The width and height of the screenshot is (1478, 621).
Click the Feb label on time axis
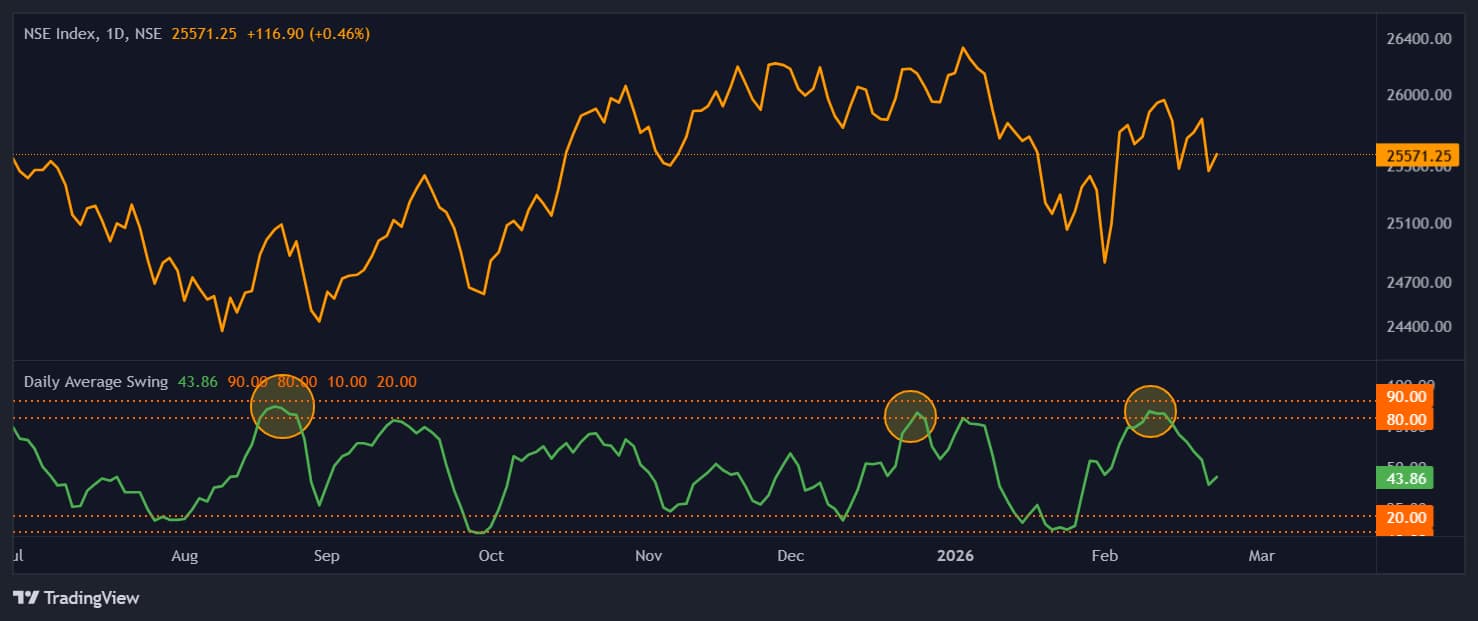[x=1103, y=556]
